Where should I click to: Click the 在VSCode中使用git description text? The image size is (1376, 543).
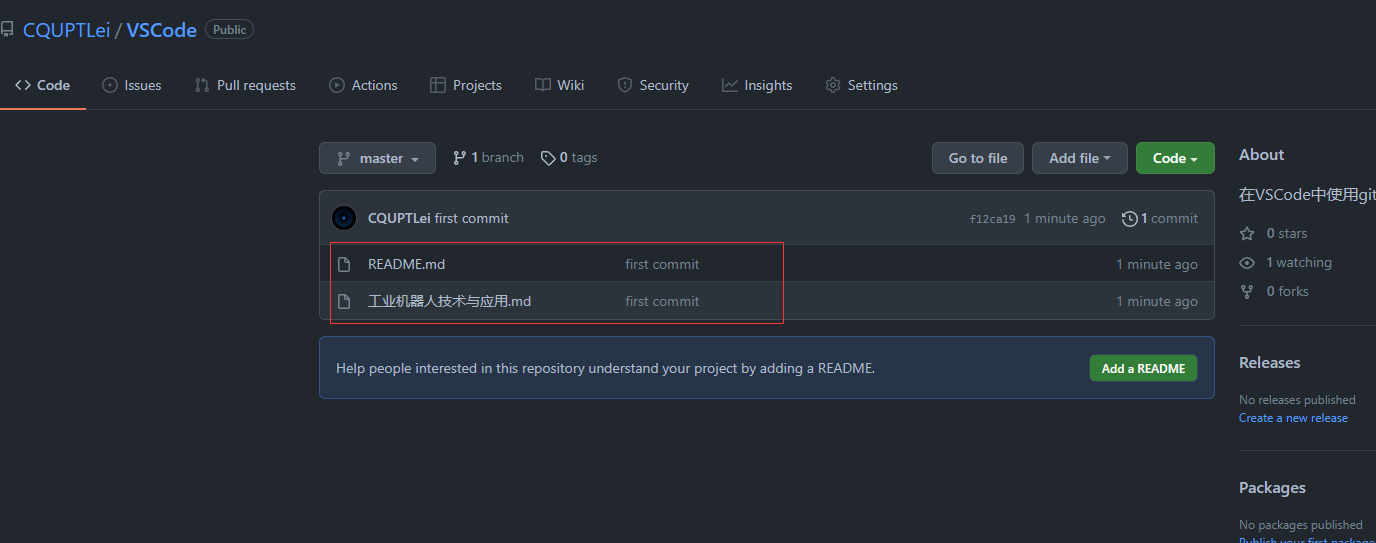(1307, 194)
